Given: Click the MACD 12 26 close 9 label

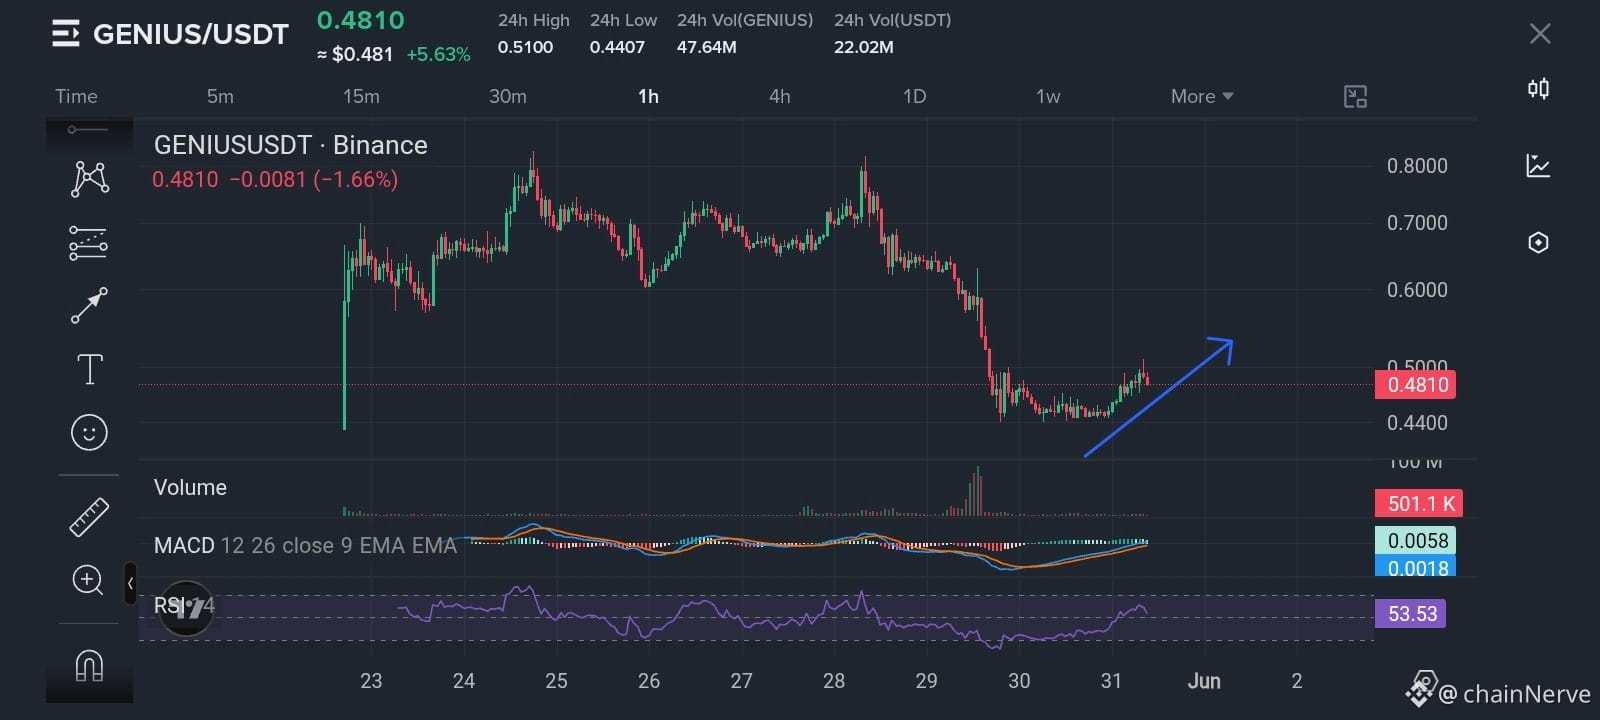Looking at the screenshot, I should 305,546.
